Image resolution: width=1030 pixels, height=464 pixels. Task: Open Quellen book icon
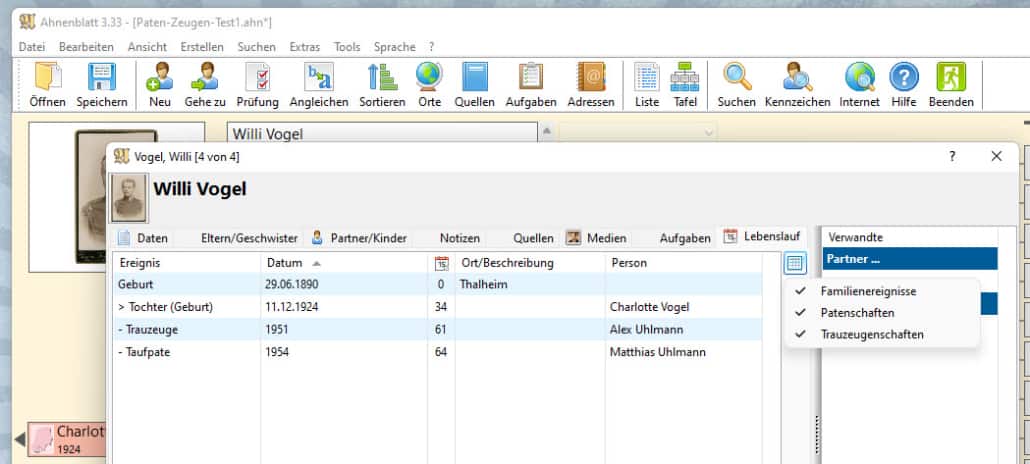click(x=474, y=77)
